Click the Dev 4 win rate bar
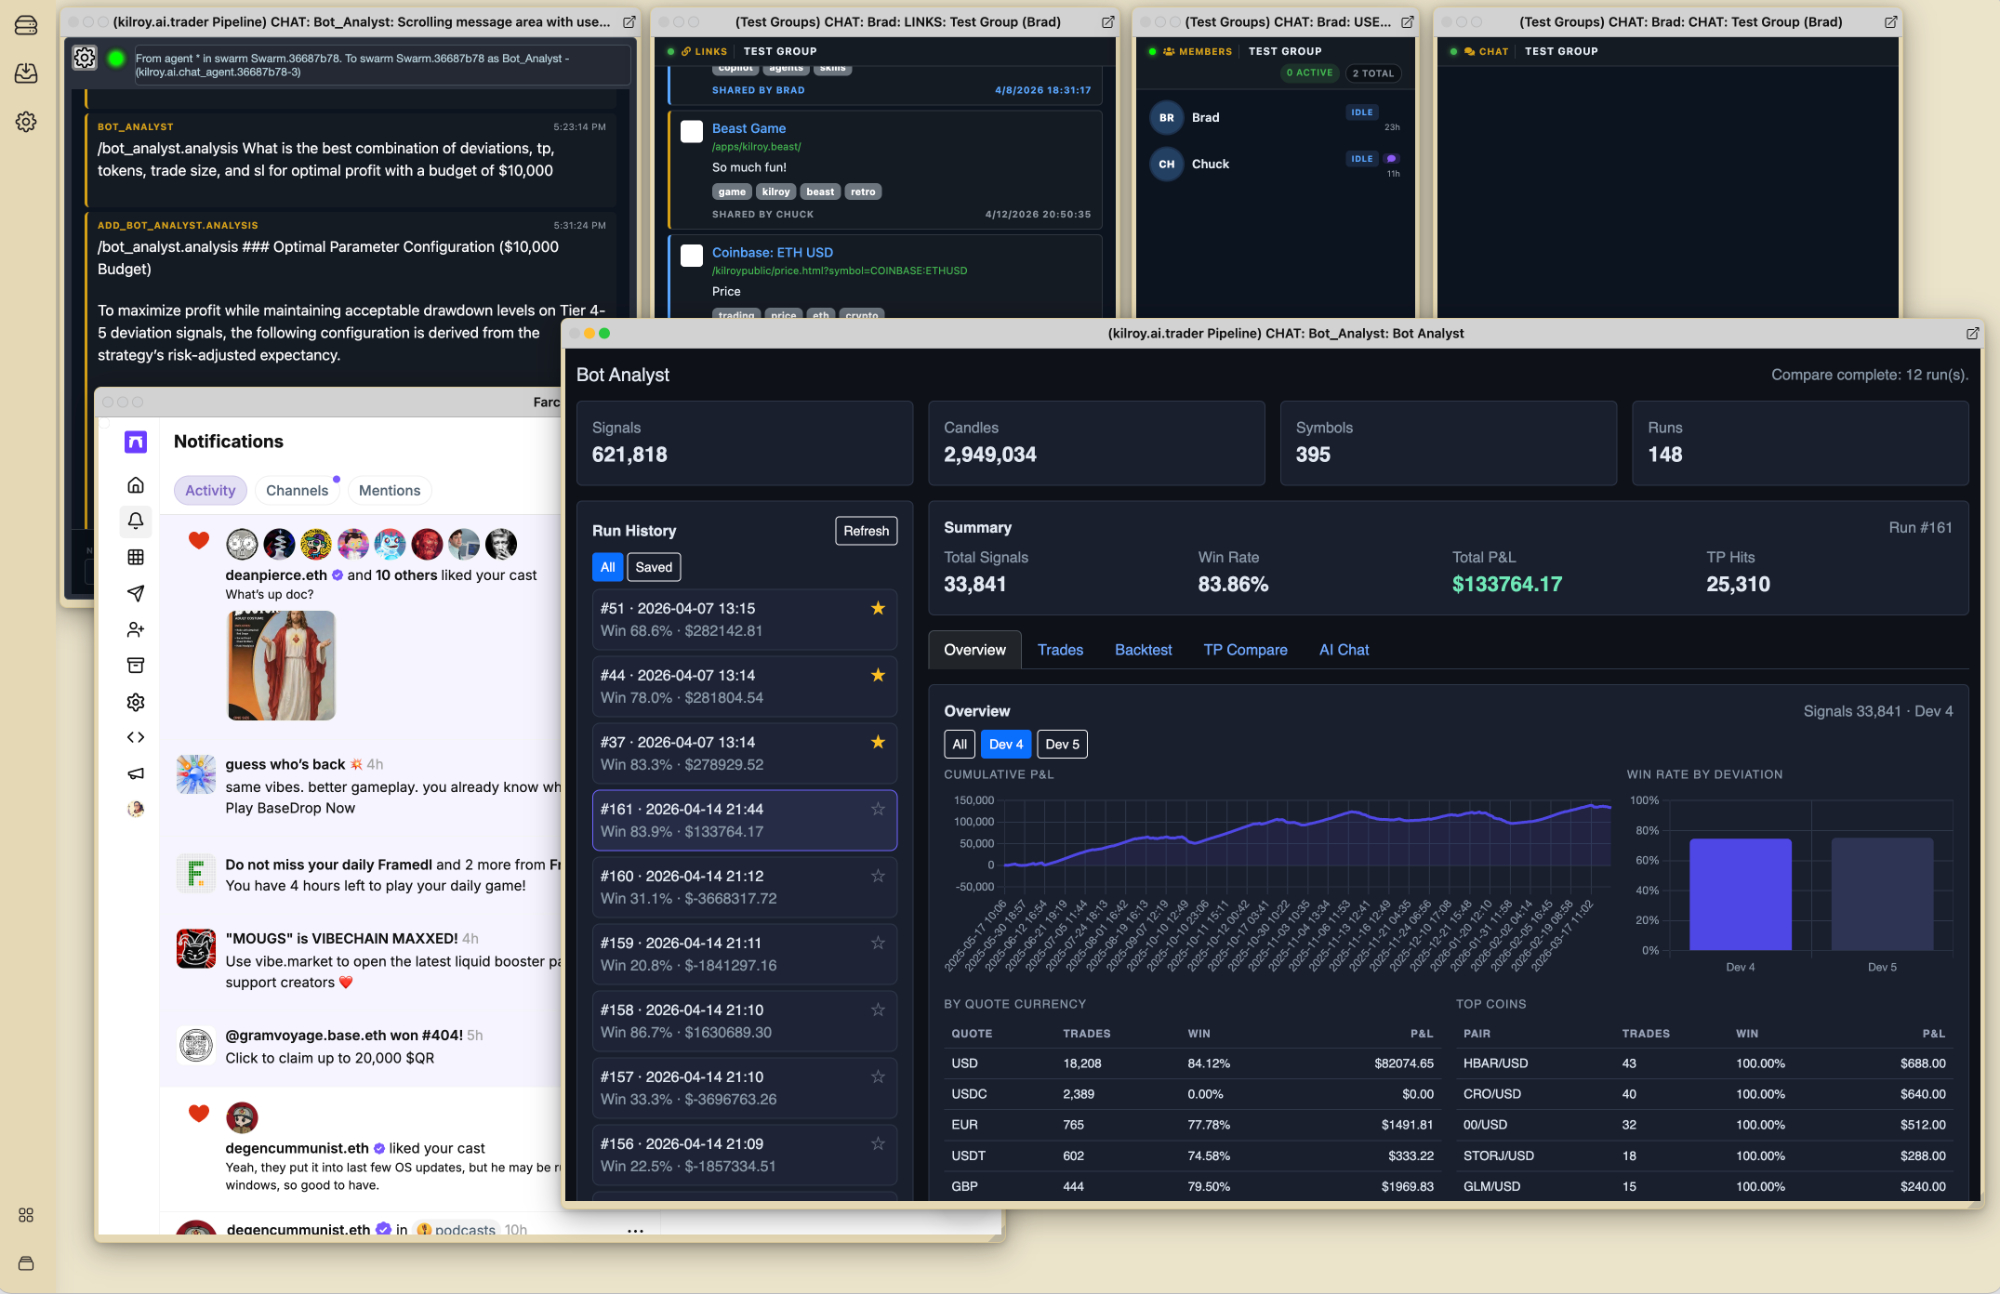 tap(1739, 894)
